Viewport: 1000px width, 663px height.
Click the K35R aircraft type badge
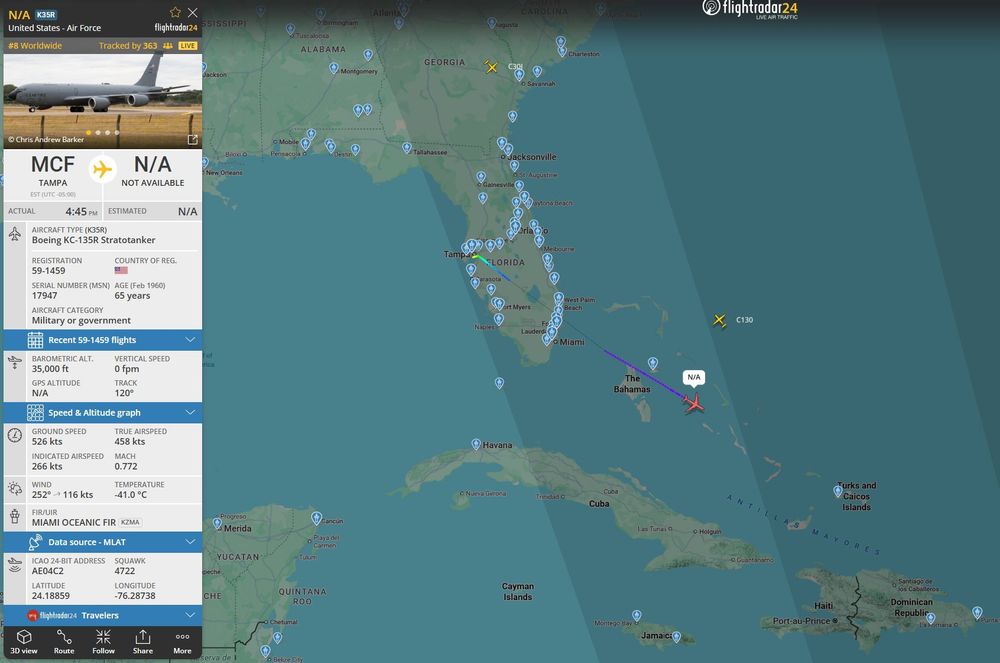click(46, 15)
